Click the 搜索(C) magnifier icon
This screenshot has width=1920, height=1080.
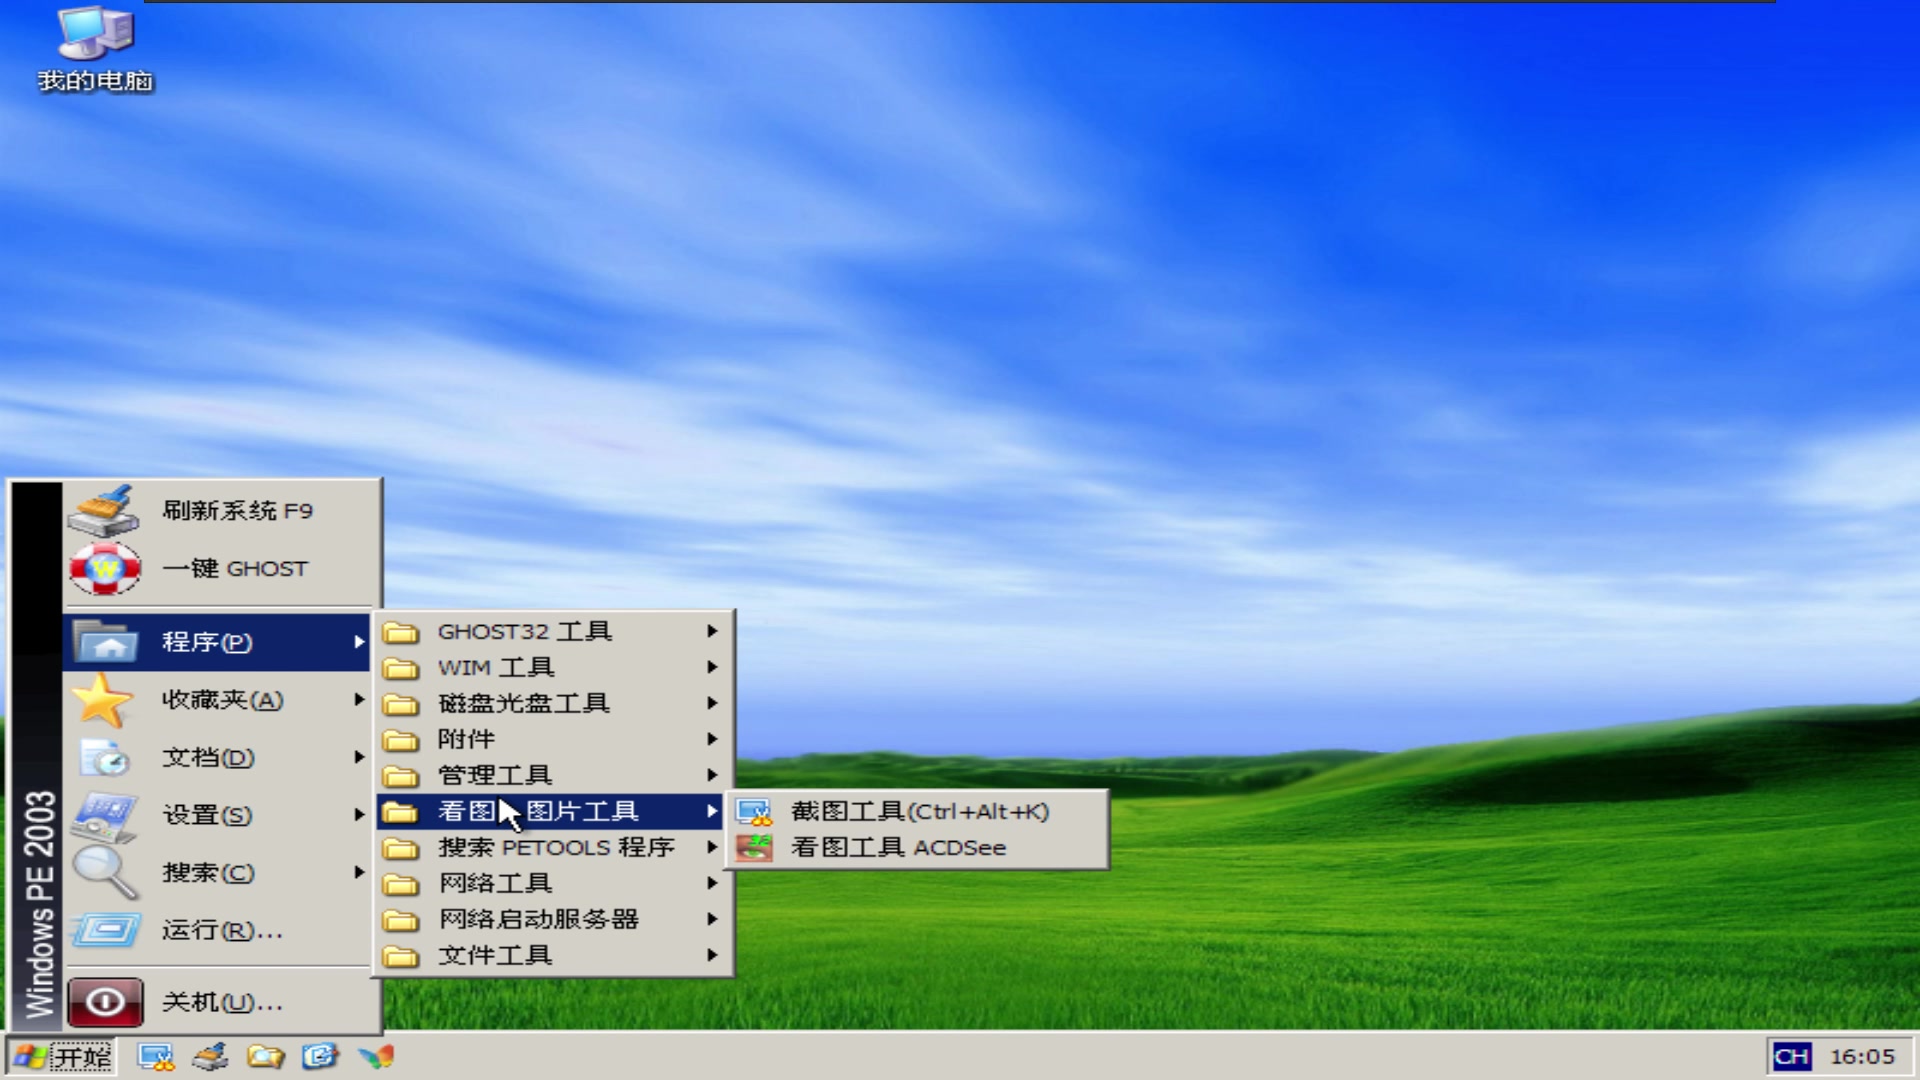104,873
